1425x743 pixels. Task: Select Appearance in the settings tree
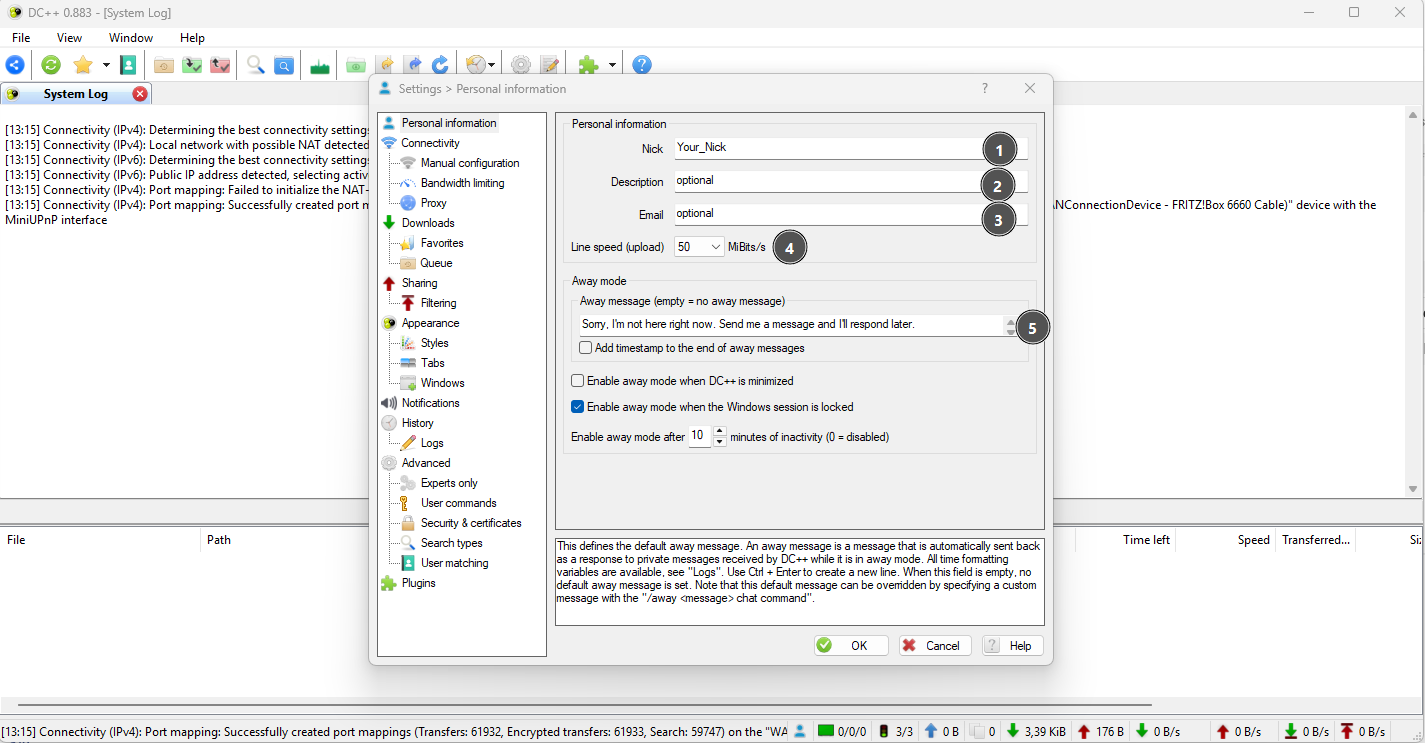[x=430, y=323]
